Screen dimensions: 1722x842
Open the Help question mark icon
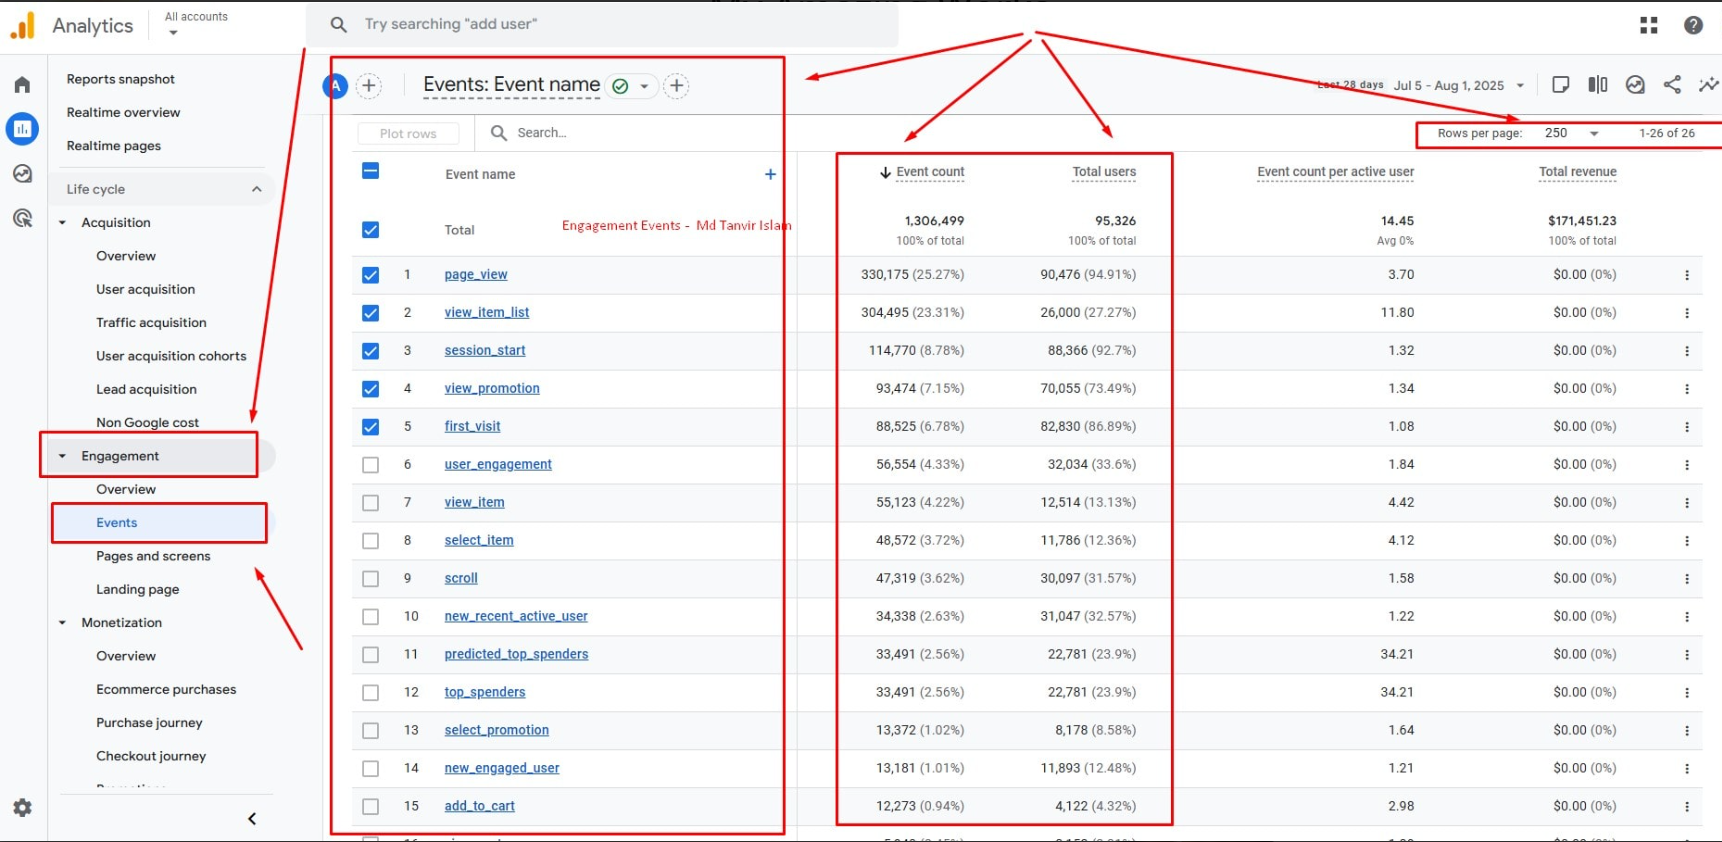(1693, 25)
